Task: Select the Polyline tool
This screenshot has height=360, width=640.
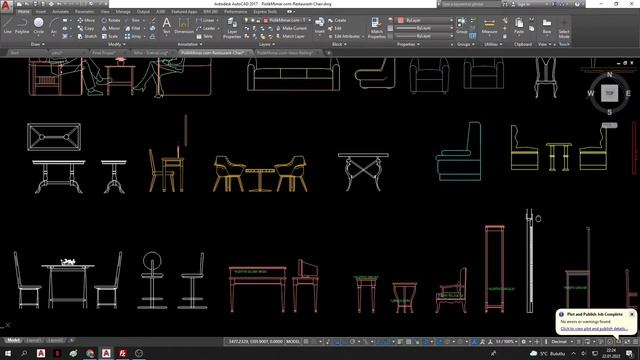Action: 22,25
